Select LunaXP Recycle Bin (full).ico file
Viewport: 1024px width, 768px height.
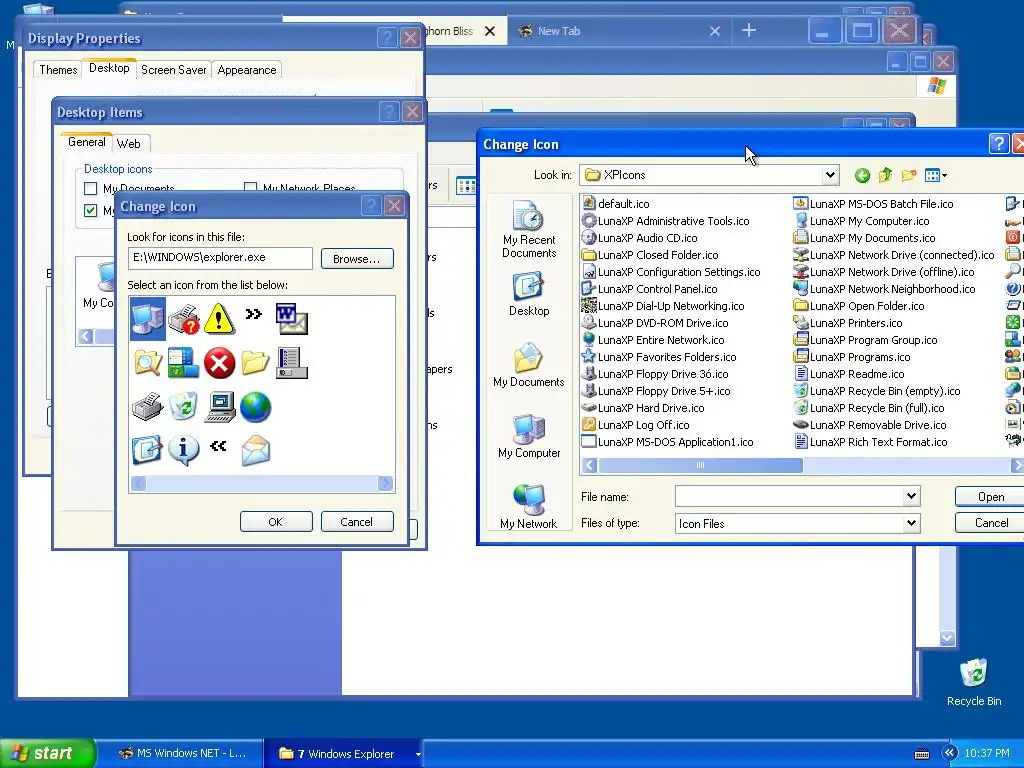[x=869, y=408]
